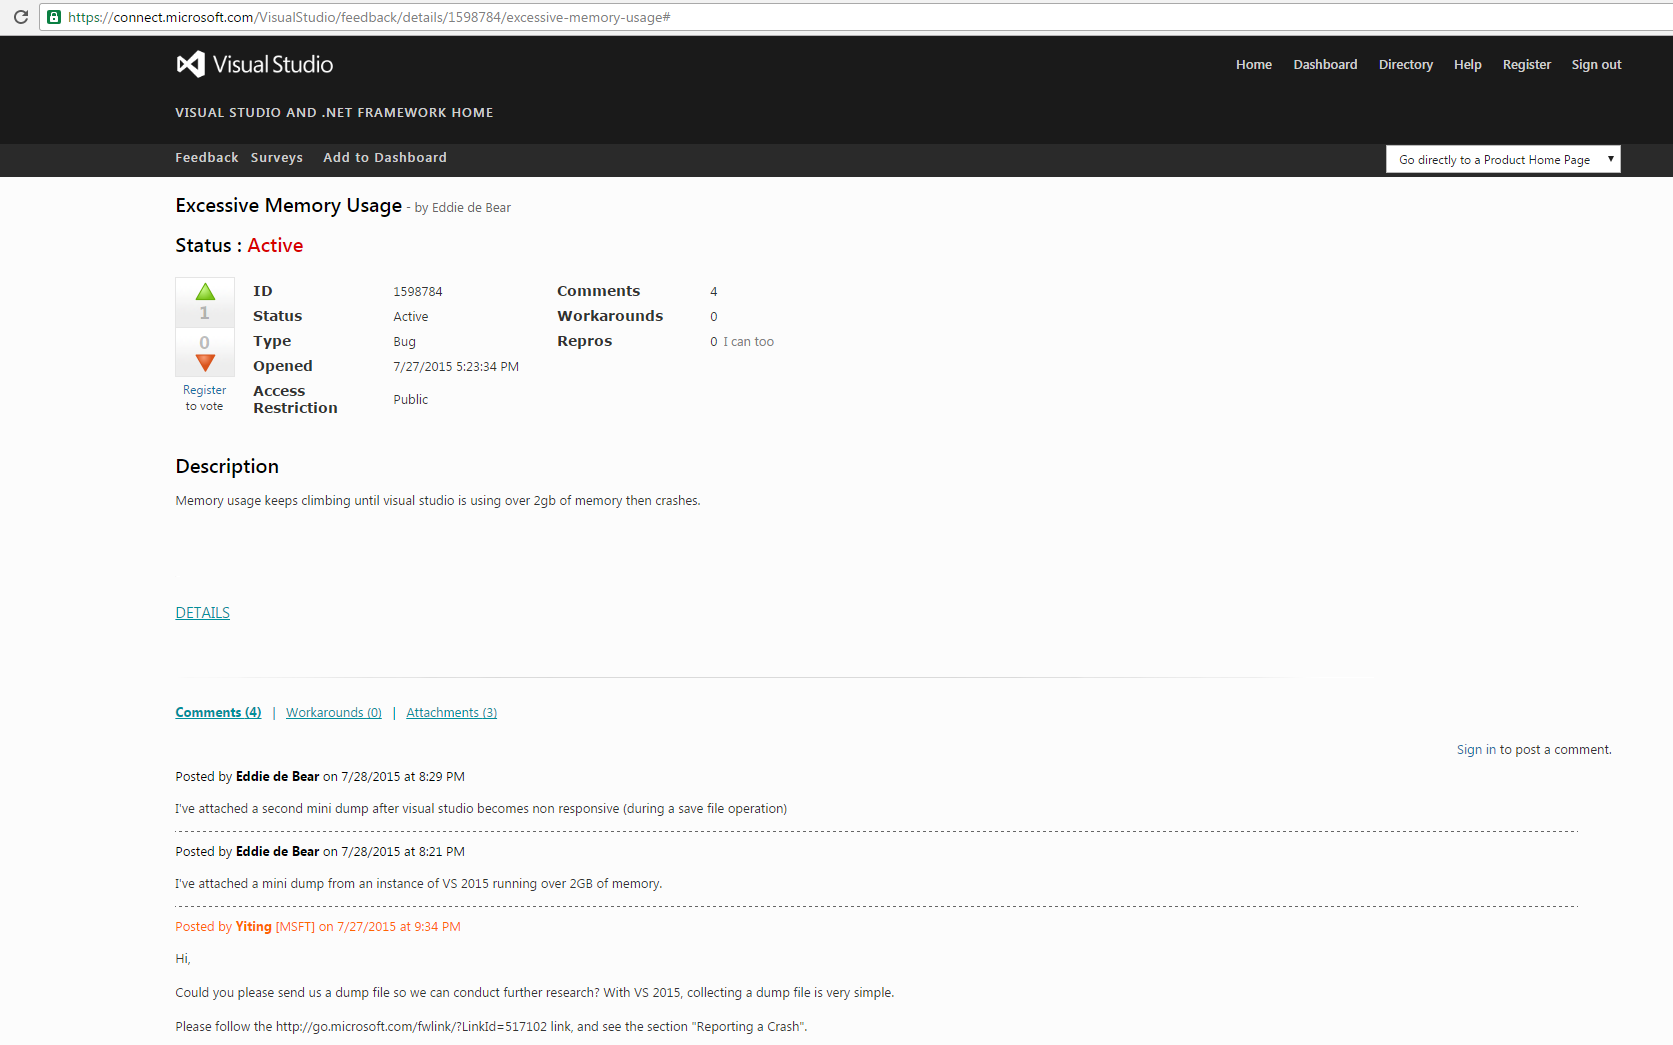
Task: Open the Surveys menu item
Action: 277,157
